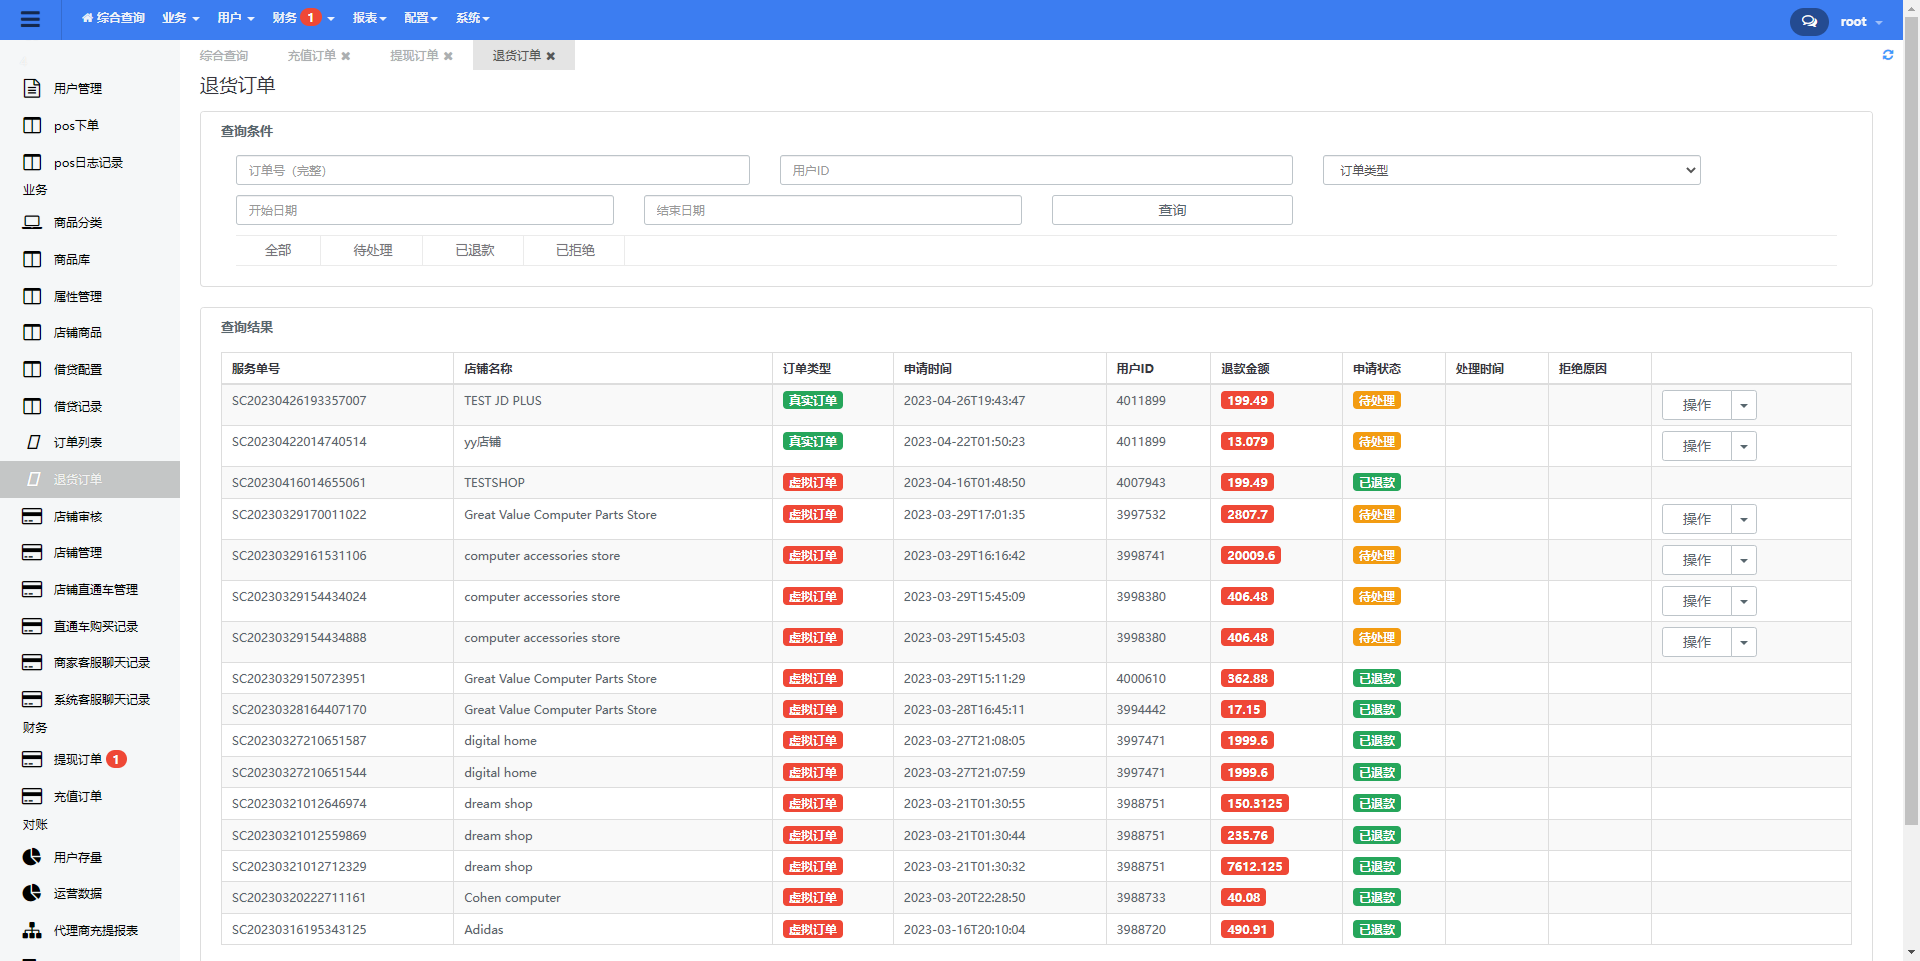Screen dimensions: 1920x961
Task: Open 提现订单 in the sidebar
Action: 78,759
